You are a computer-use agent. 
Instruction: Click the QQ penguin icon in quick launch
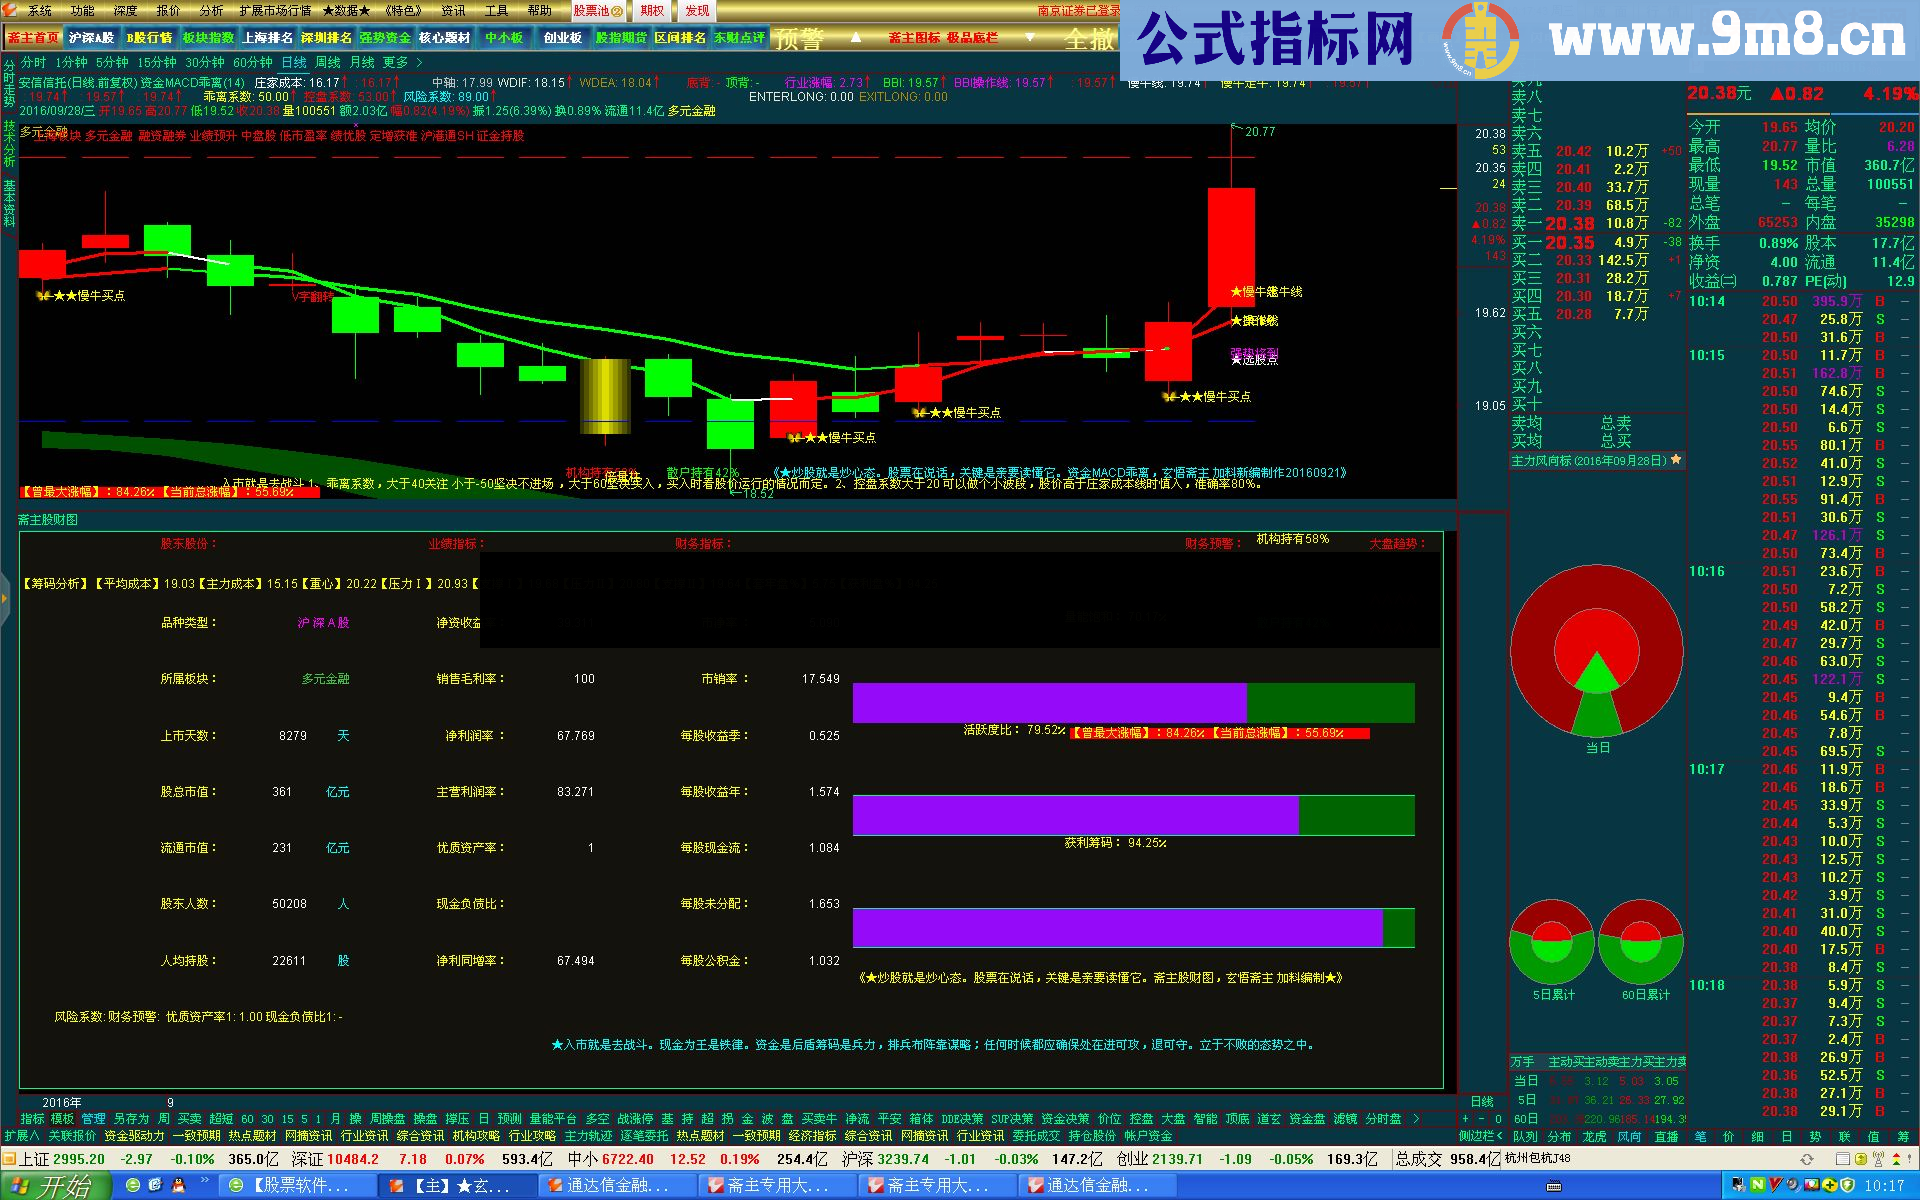[179, 1185]
